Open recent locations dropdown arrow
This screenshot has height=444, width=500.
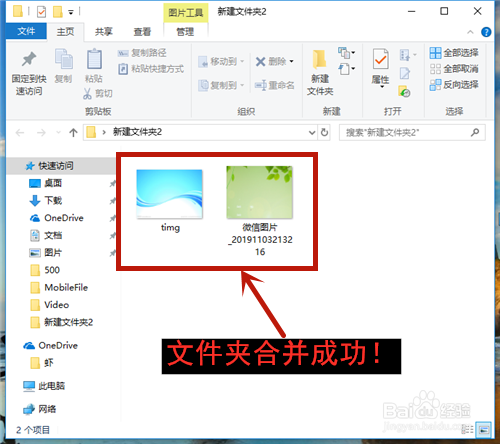tap(59, 133)
